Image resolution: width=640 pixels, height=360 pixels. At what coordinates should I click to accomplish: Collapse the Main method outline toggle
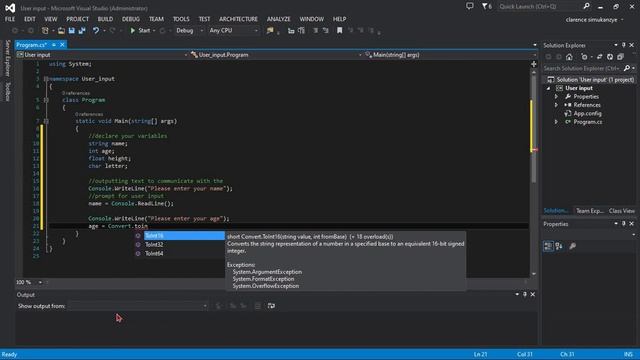(46, 121)
